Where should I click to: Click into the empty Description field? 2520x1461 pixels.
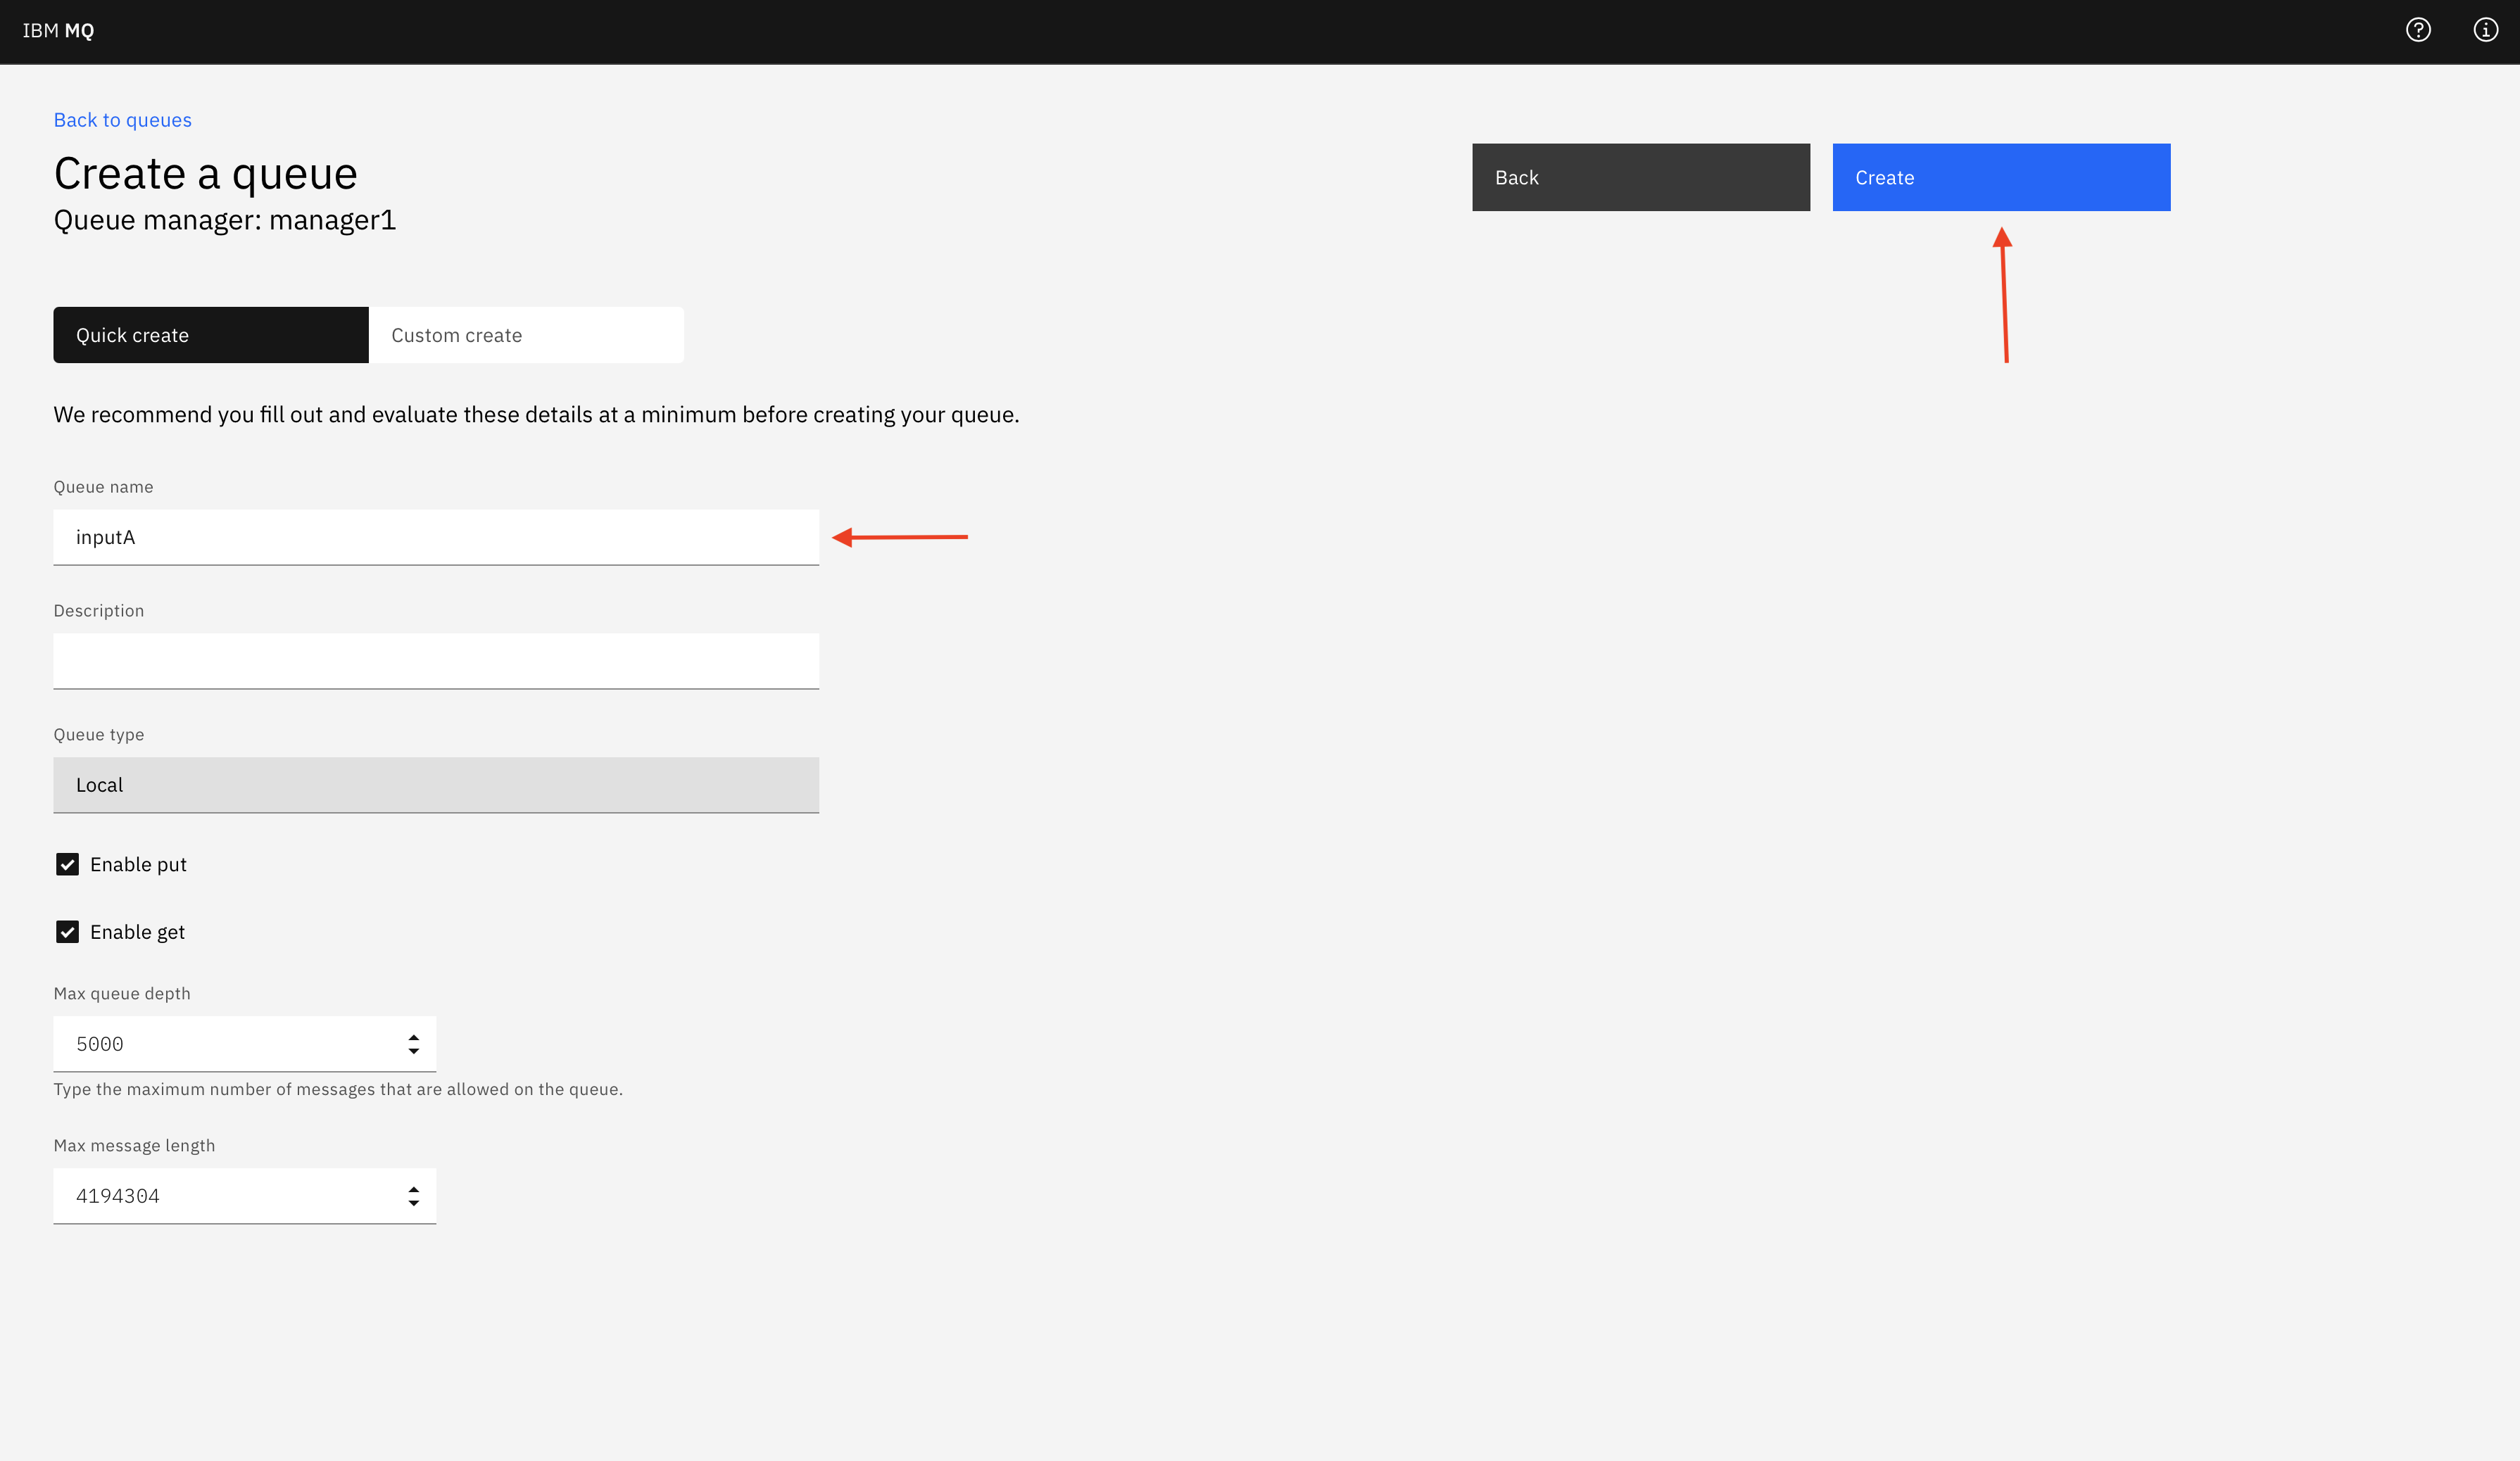click(x=435, y=661)
